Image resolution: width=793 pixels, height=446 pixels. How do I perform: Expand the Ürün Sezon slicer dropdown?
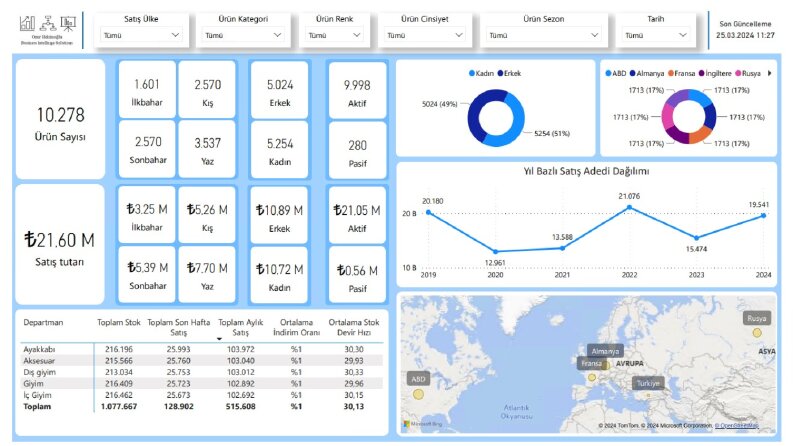coord(543,35)
